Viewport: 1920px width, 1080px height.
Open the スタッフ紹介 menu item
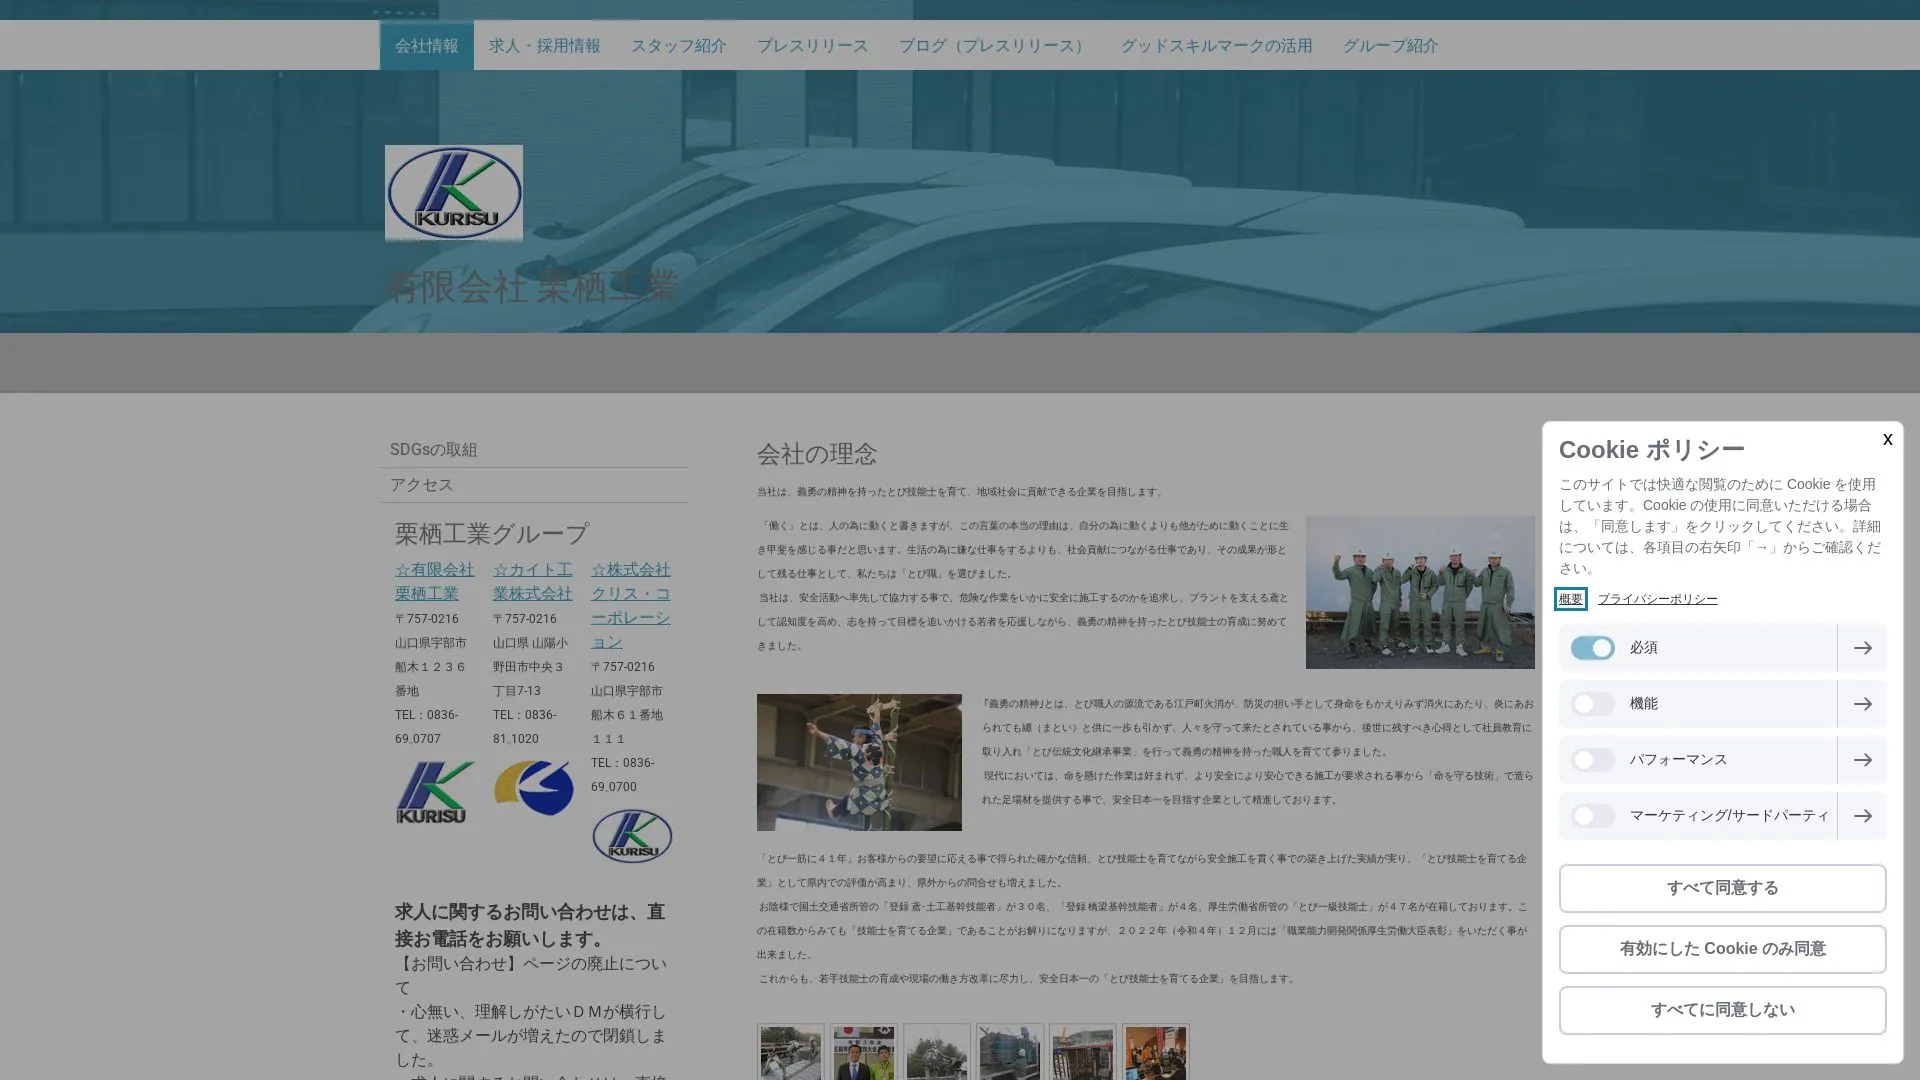(x=678, y=45)
